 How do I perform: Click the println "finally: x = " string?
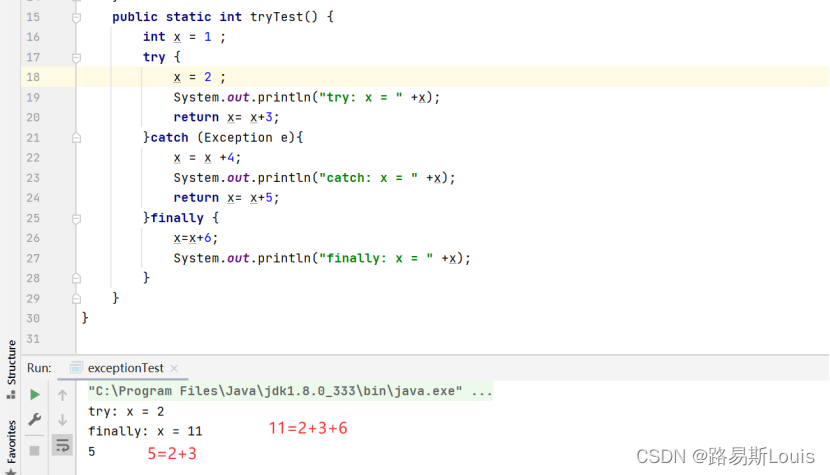[x=376, y=258]
